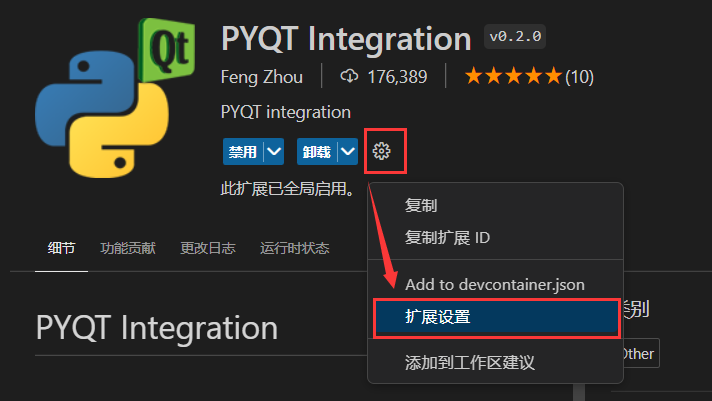
Task: Switch to the 功能贡献 tab
Action: (x=128, y=248)
